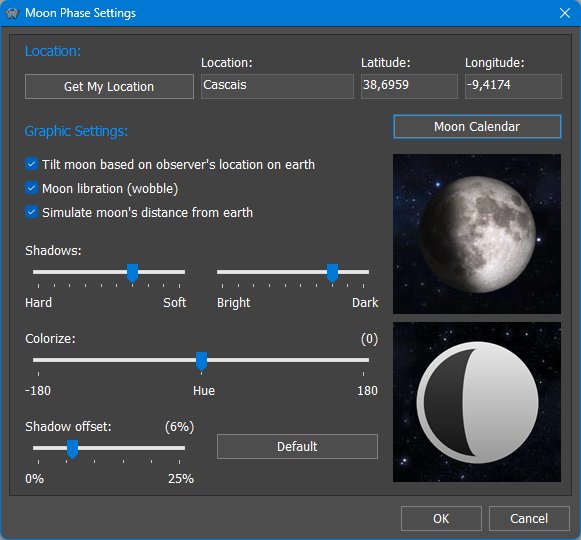
Task: Click the Get My Location button
Action: (109, 87)
